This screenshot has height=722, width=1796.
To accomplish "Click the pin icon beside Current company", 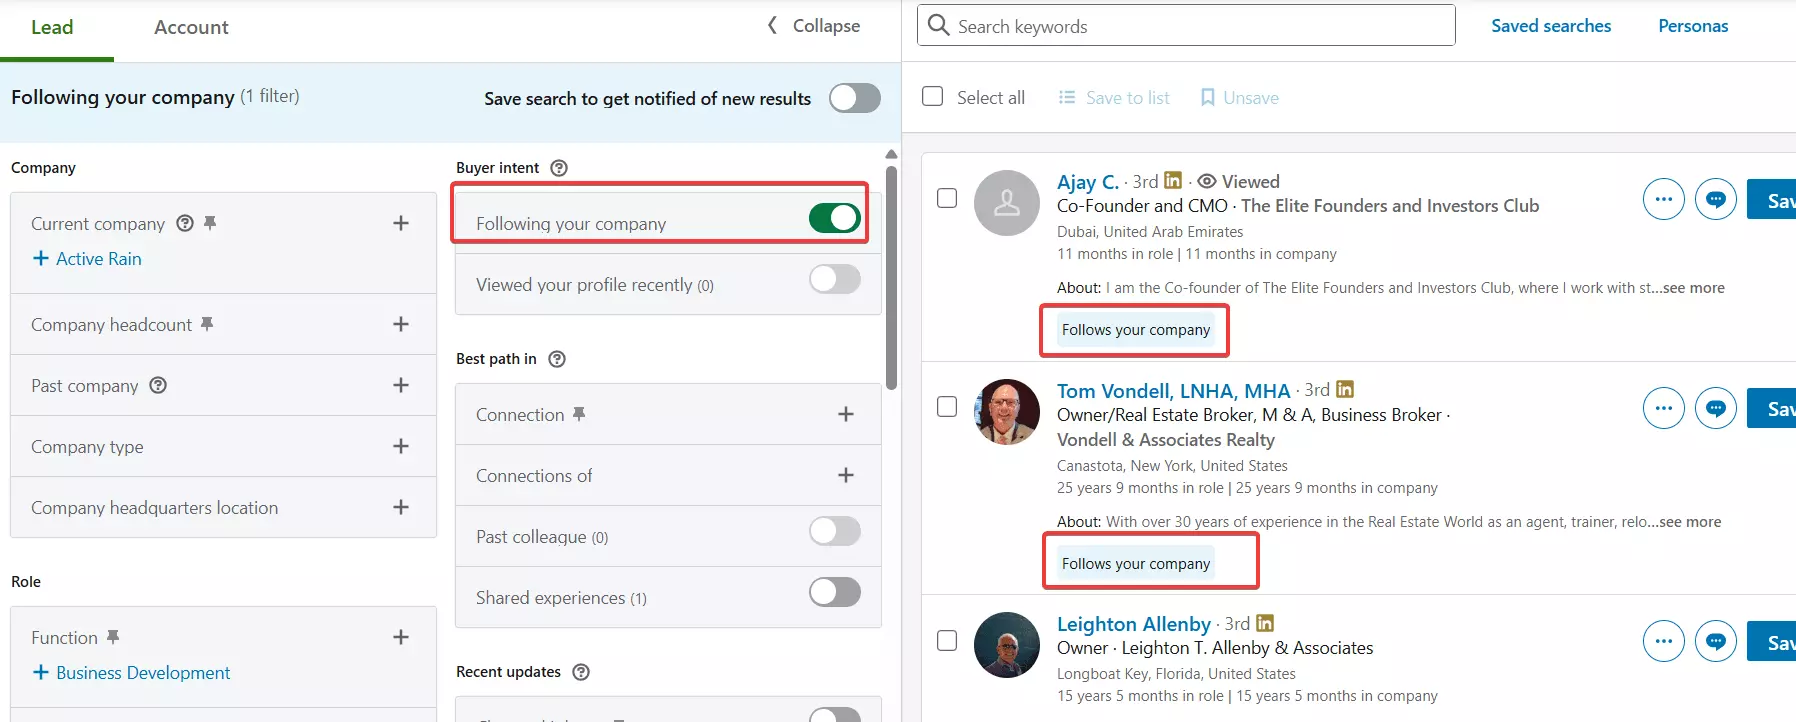I will pos(210,223).
